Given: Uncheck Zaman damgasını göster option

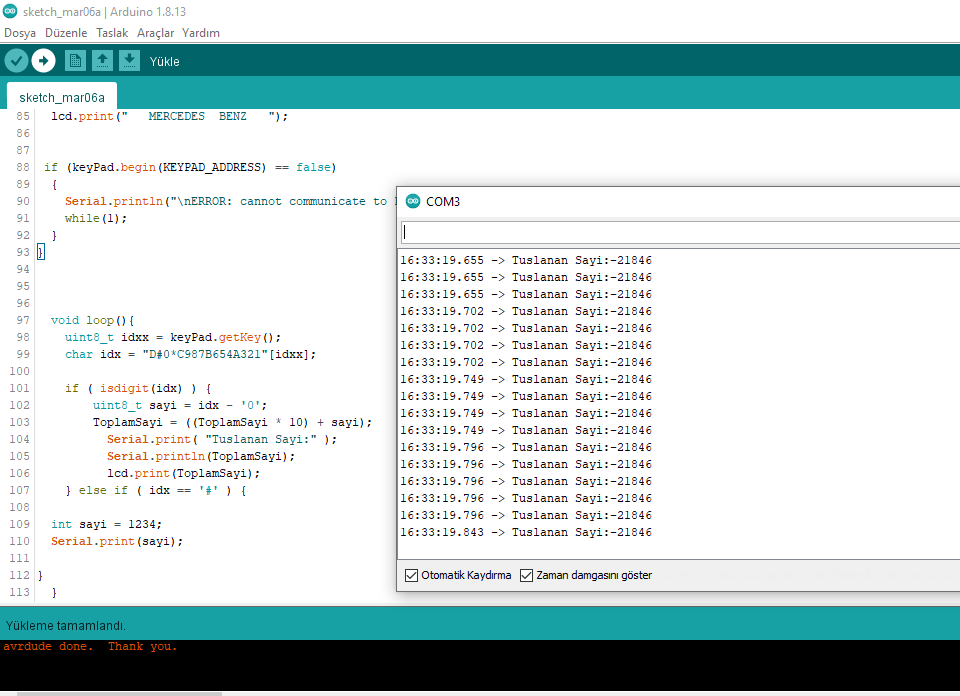Looking at the screenshot, I should 527,575.
